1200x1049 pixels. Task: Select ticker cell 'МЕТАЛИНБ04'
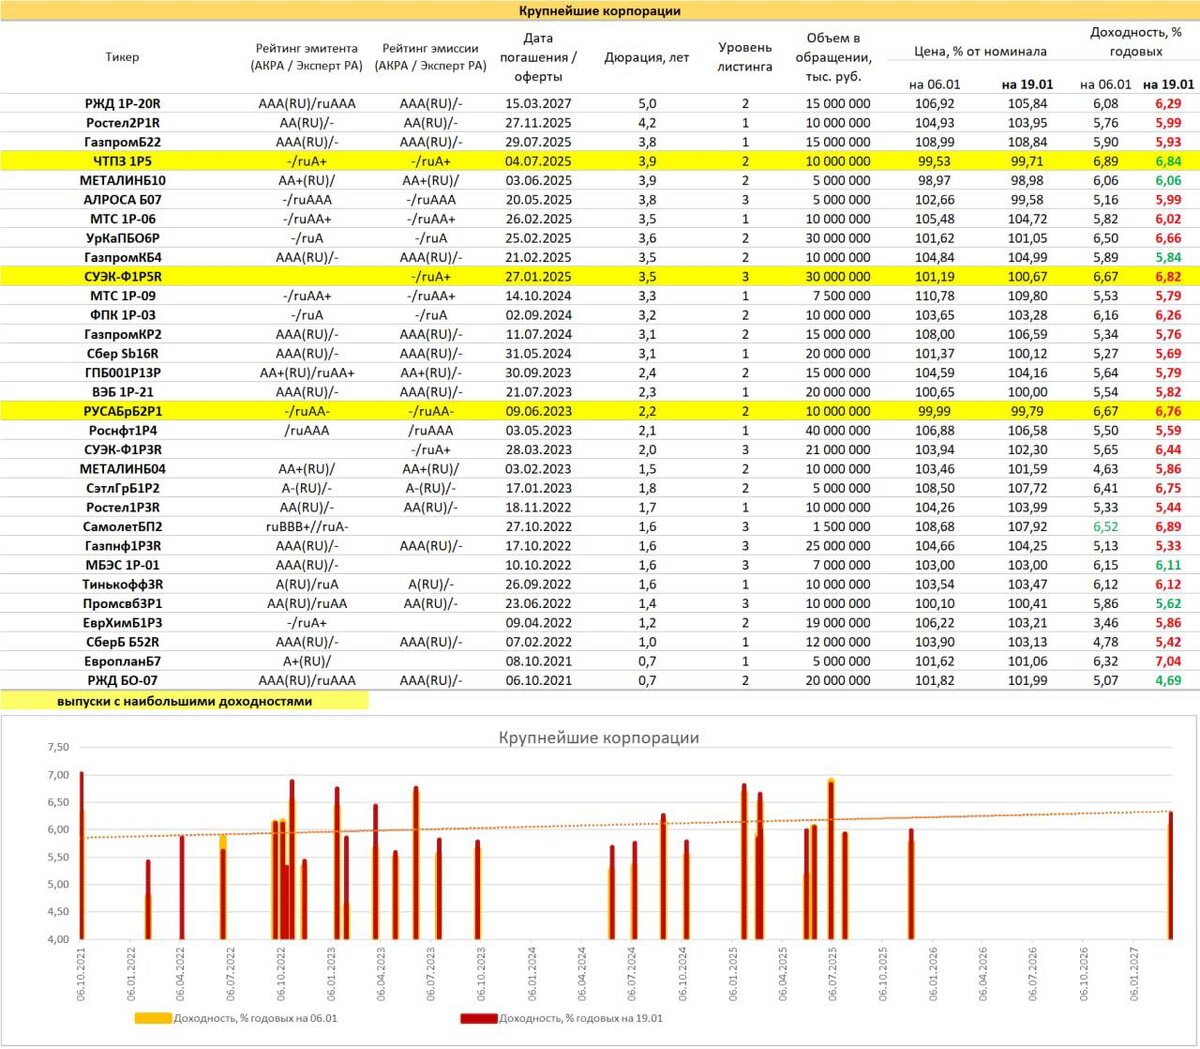(x=122, y=468)
